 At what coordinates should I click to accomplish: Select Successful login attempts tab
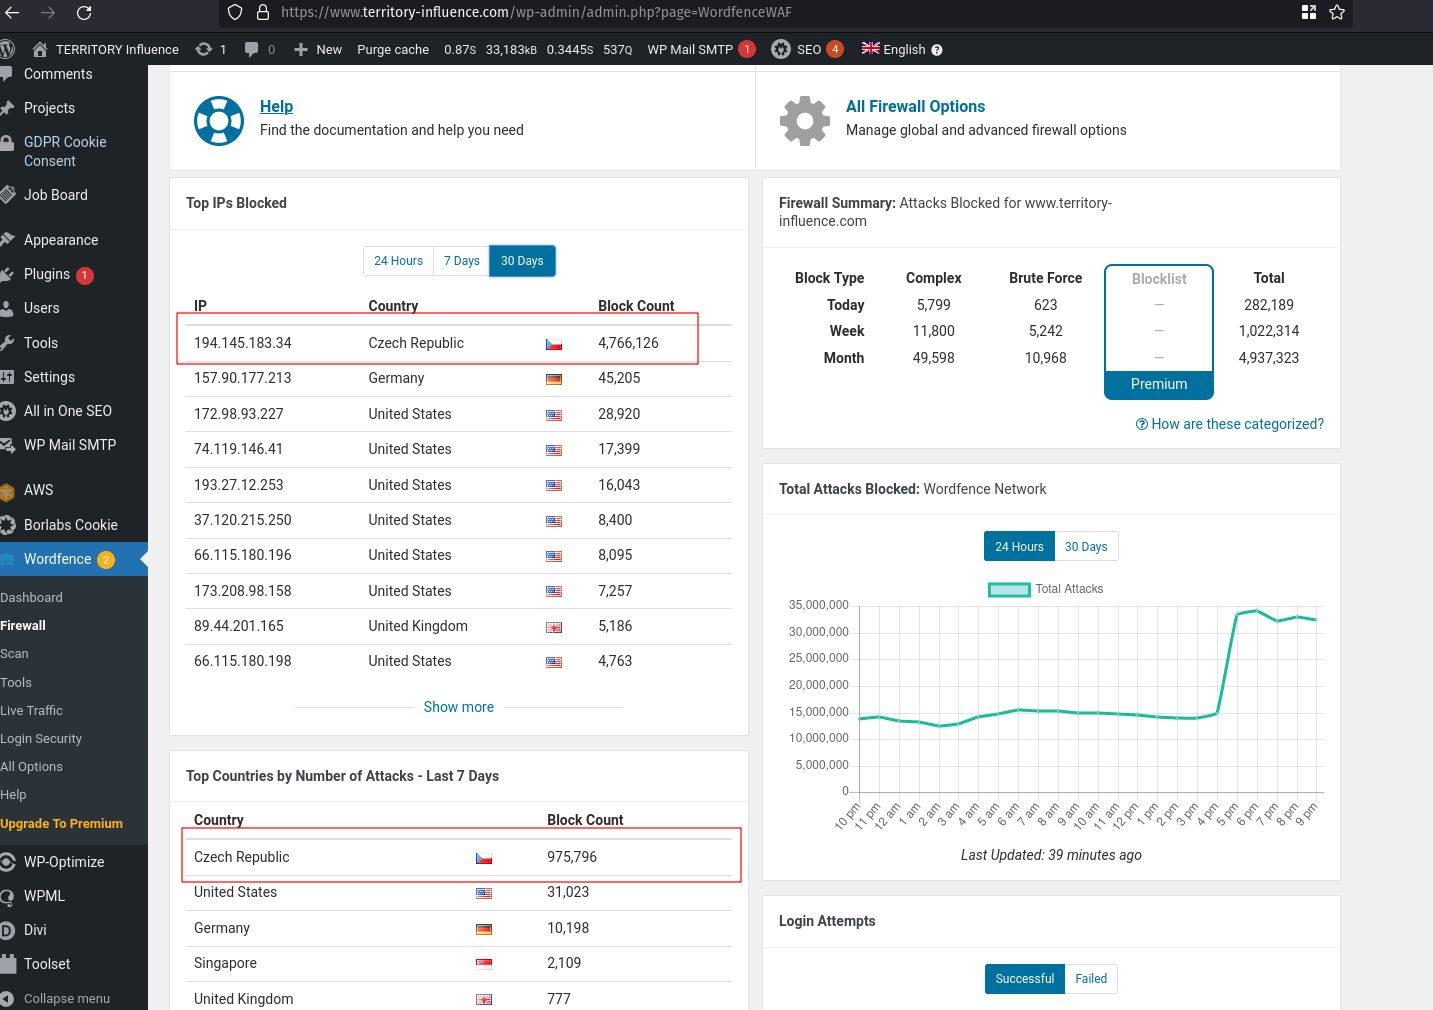point(1025,979)
